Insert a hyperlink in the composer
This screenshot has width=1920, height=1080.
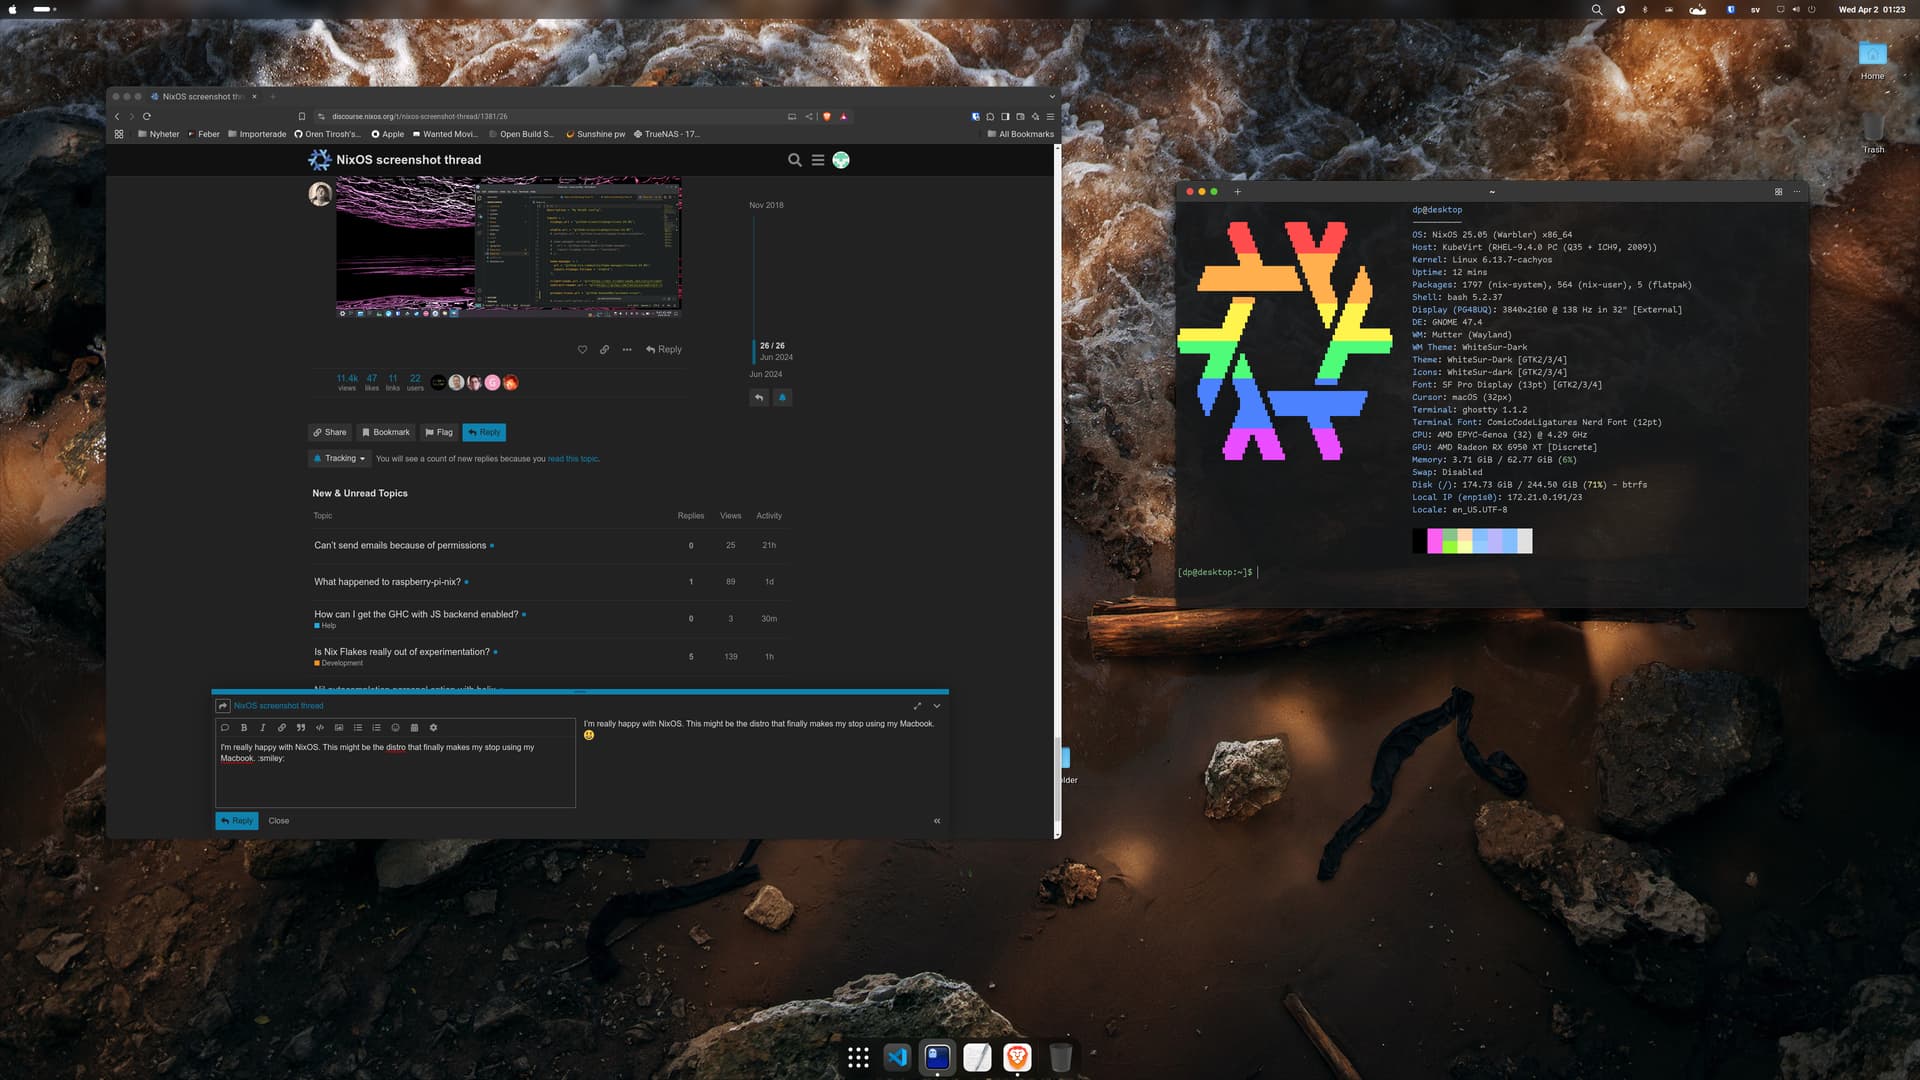(x=281, y=727)
